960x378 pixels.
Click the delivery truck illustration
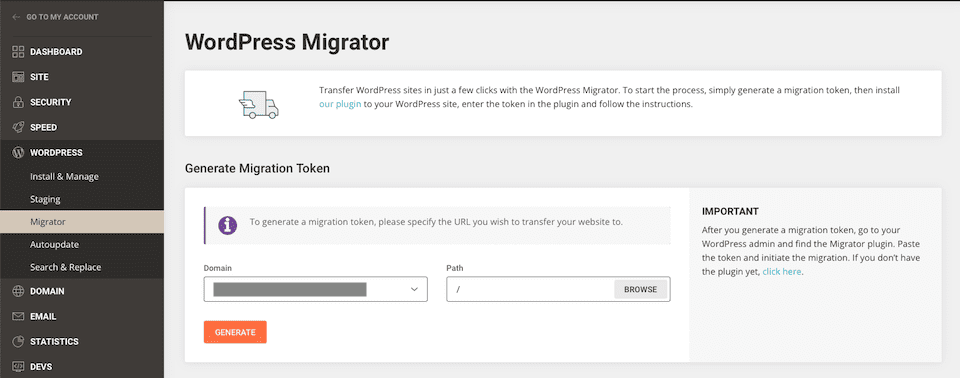[258, 104]
